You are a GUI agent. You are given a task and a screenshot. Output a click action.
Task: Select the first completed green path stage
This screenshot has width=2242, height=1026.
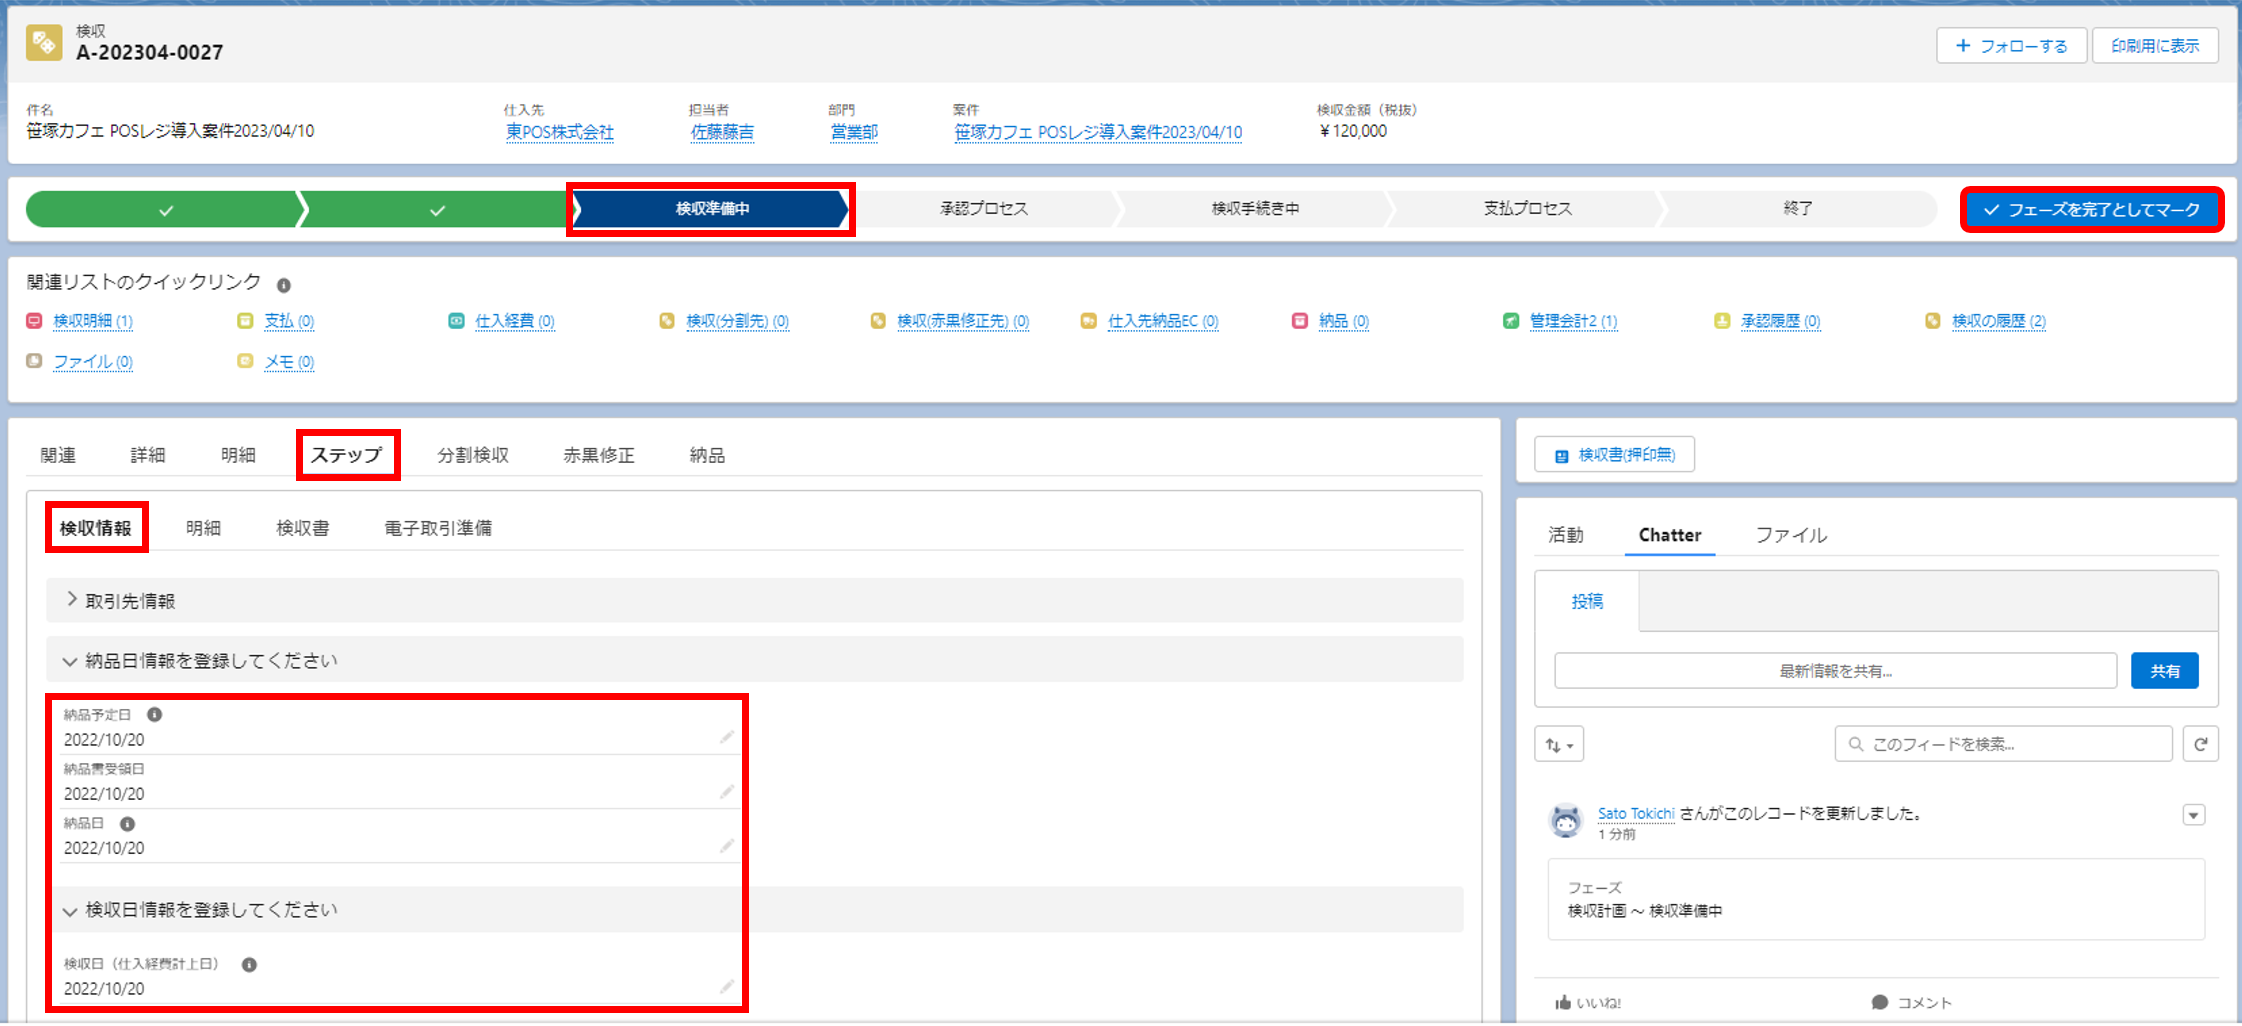[x=164, y=209]
